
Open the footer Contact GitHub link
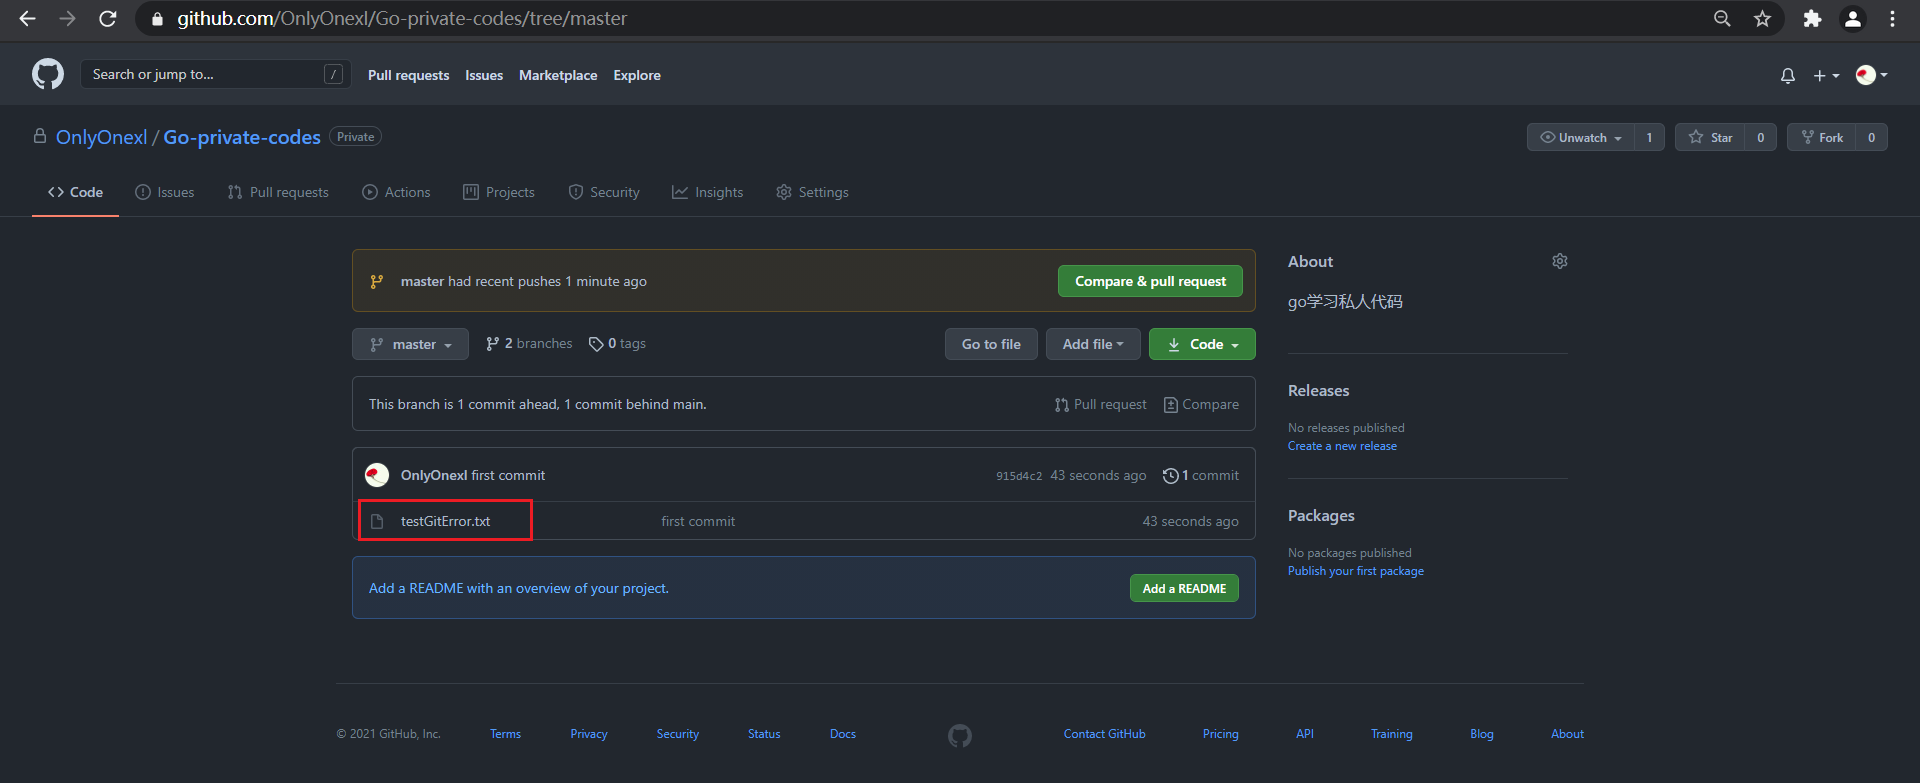click(x=1105, y=734)
